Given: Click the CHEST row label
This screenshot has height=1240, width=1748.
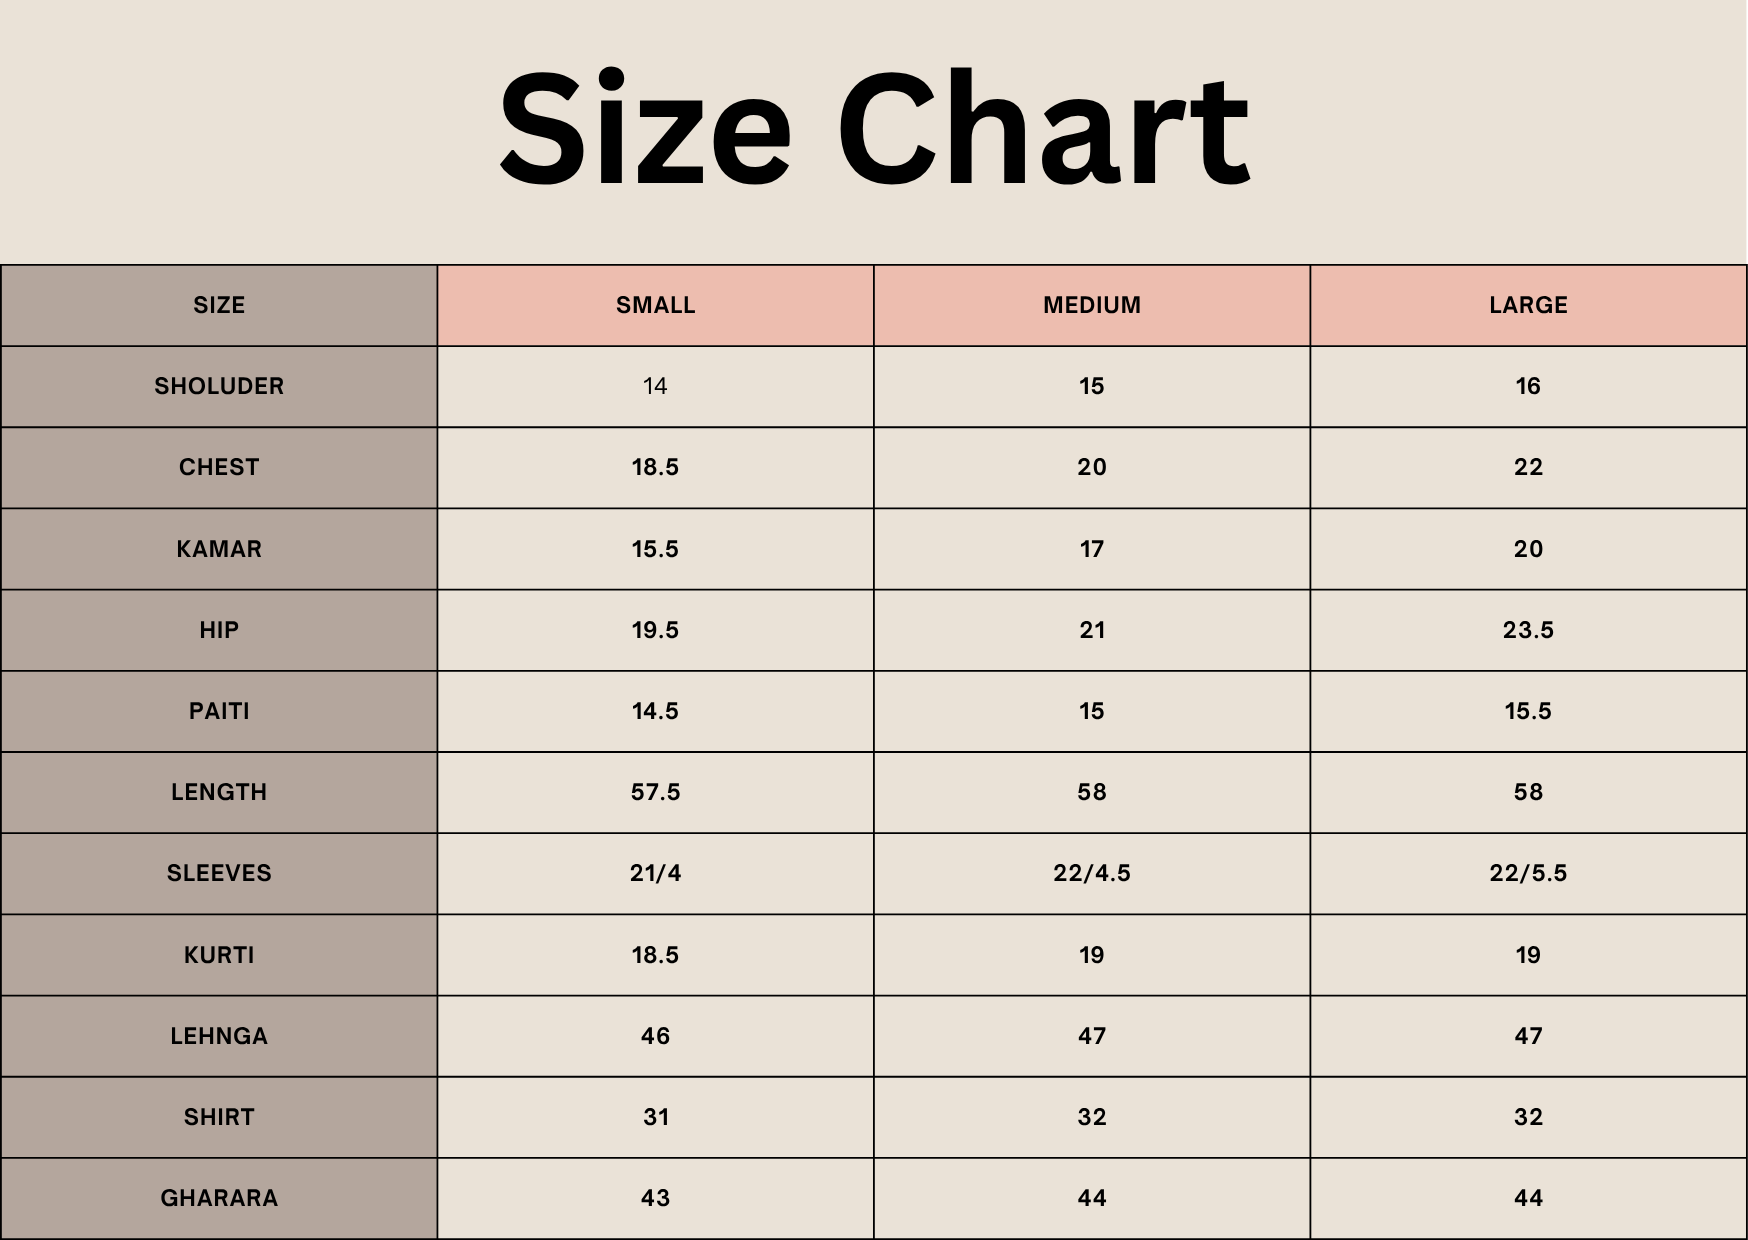Looking at the screenshot, I should [x=219, y=467].
